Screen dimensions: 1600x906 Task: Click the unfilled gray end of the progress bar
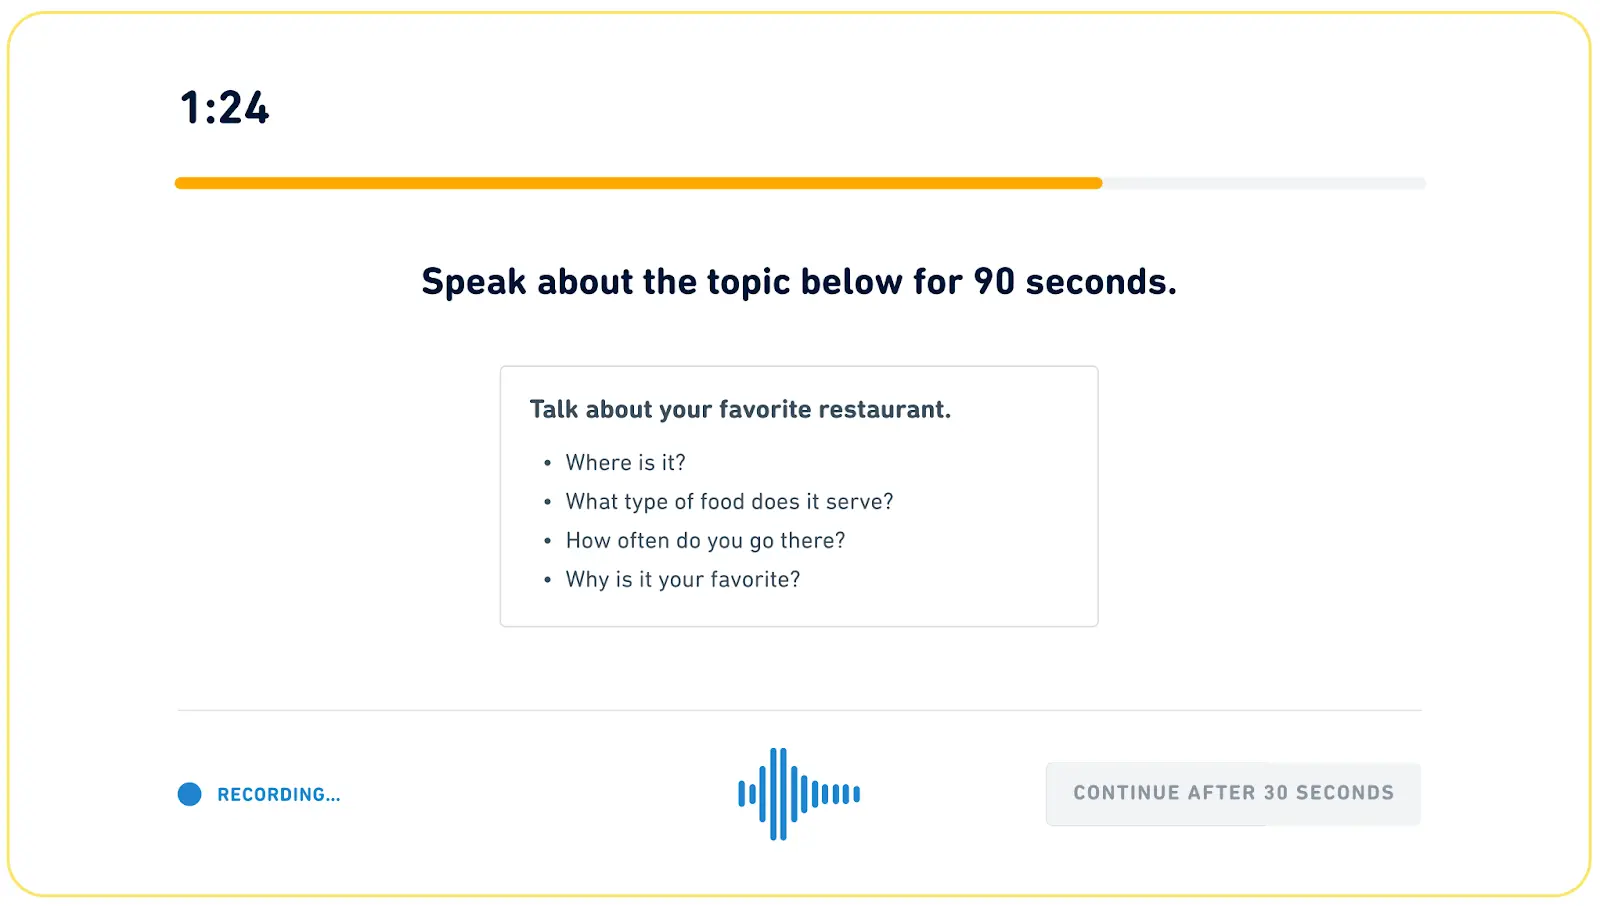(1264, 183)
